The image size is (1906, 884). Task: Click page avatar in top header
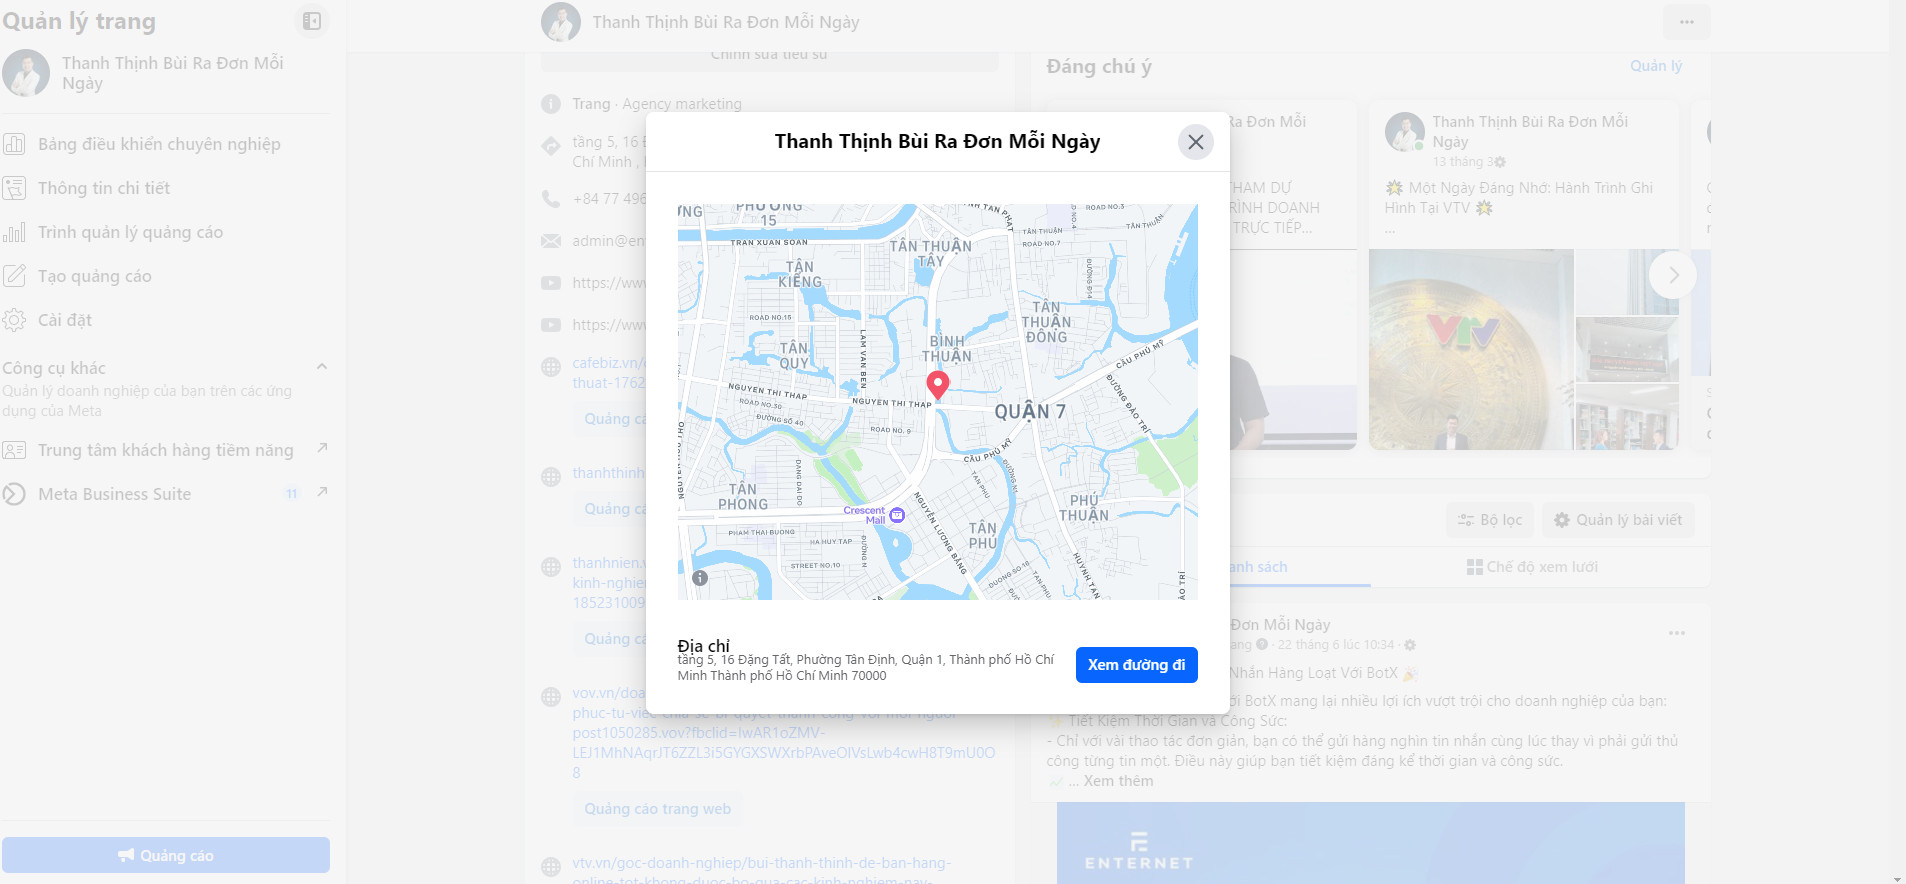point(561,22)
